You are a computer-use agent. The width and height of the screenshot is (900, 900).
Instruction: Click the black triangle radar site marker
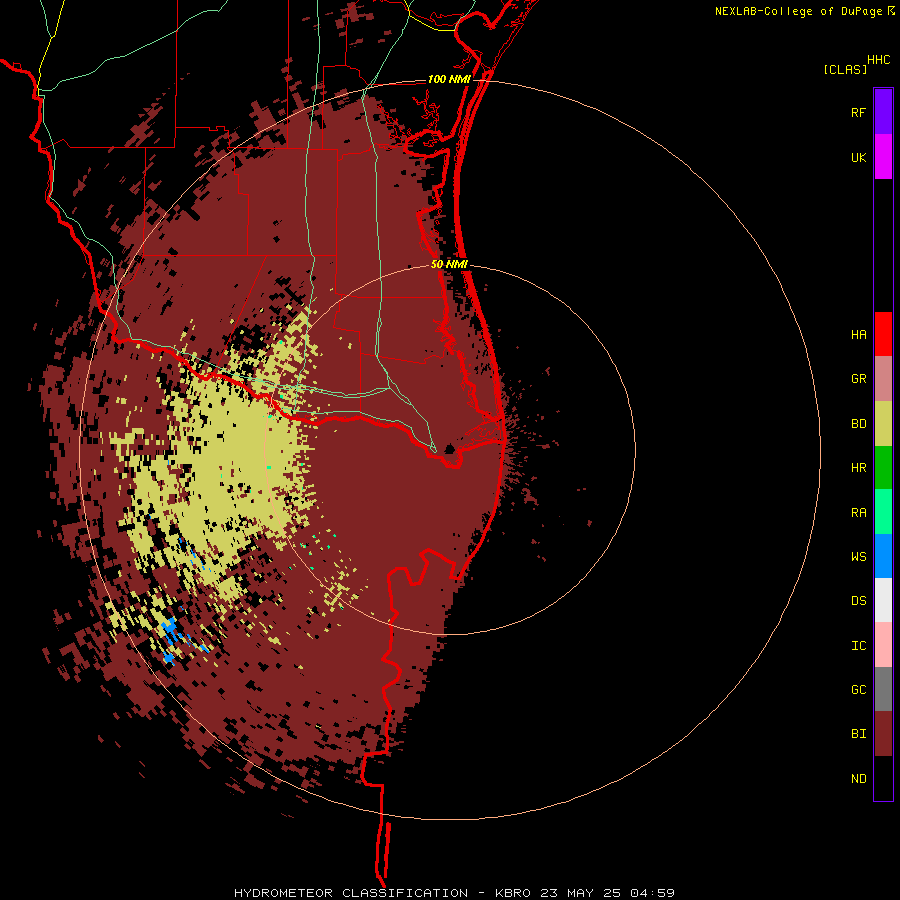[450, 449]
